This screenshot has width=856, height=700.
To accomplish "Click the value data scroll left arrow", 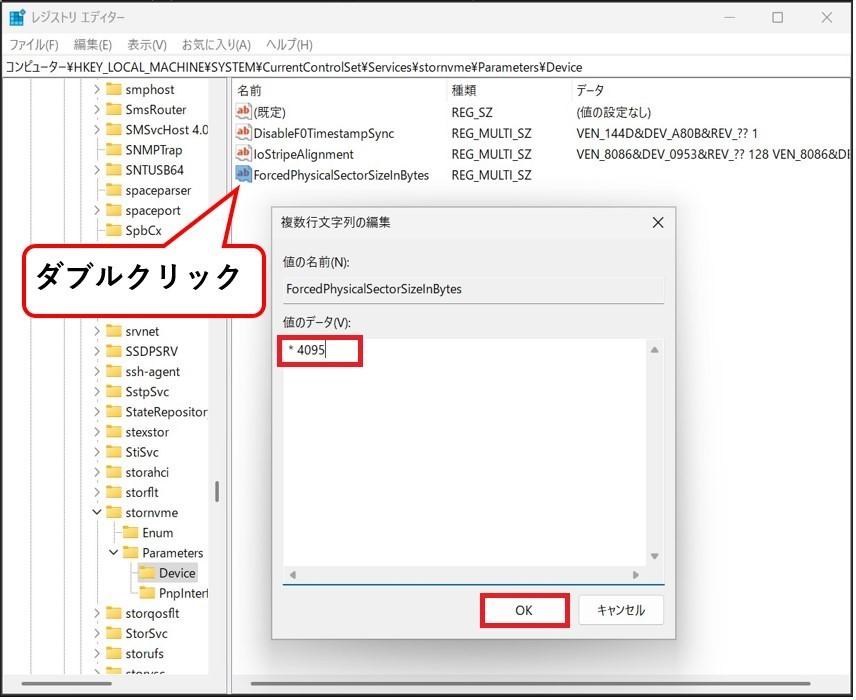I will pyautogui.click(x=293, y=575).
